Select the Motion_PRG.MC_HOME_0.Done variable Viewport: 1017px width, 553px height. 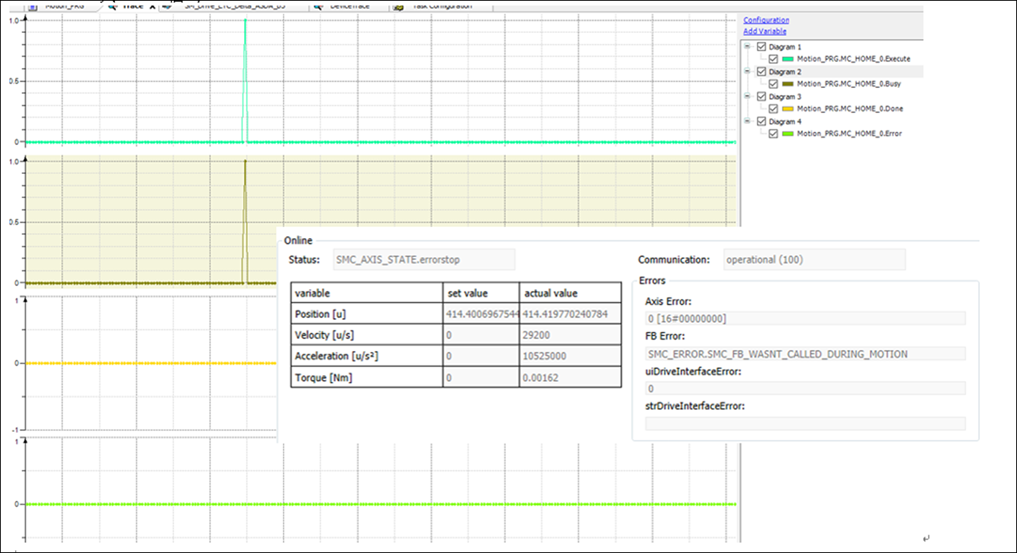(x=848, y=109)
